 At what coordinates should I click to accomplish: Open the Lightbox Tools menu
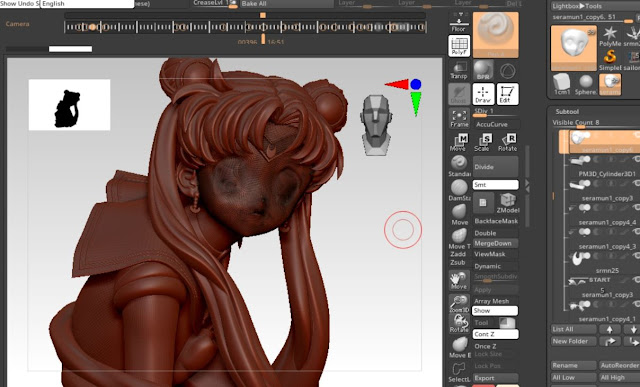(x=576, y=6)
